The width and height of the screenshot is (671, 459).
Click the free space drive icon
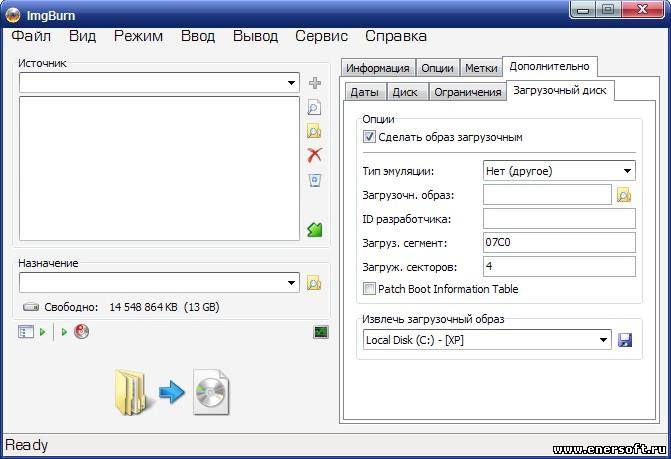(x=31, y=307)
